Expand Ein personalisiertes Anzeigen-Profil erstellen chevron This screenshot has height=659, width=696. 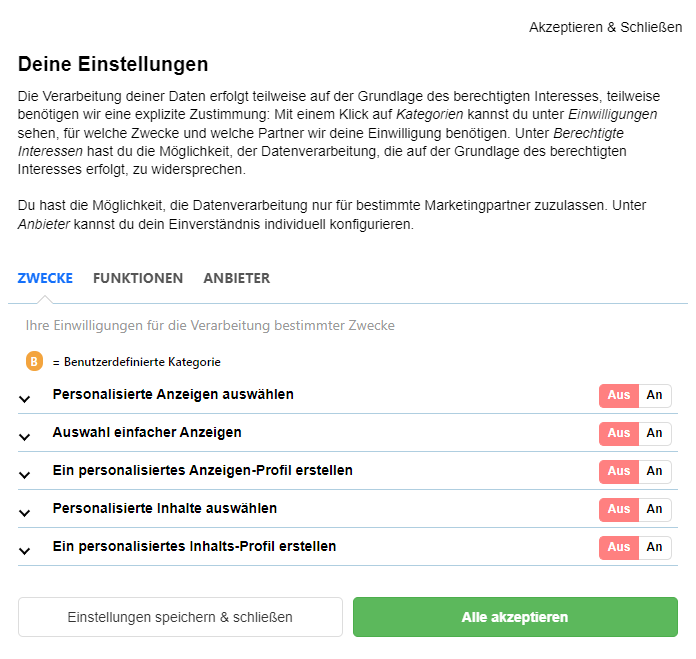(x=25, y=475)
